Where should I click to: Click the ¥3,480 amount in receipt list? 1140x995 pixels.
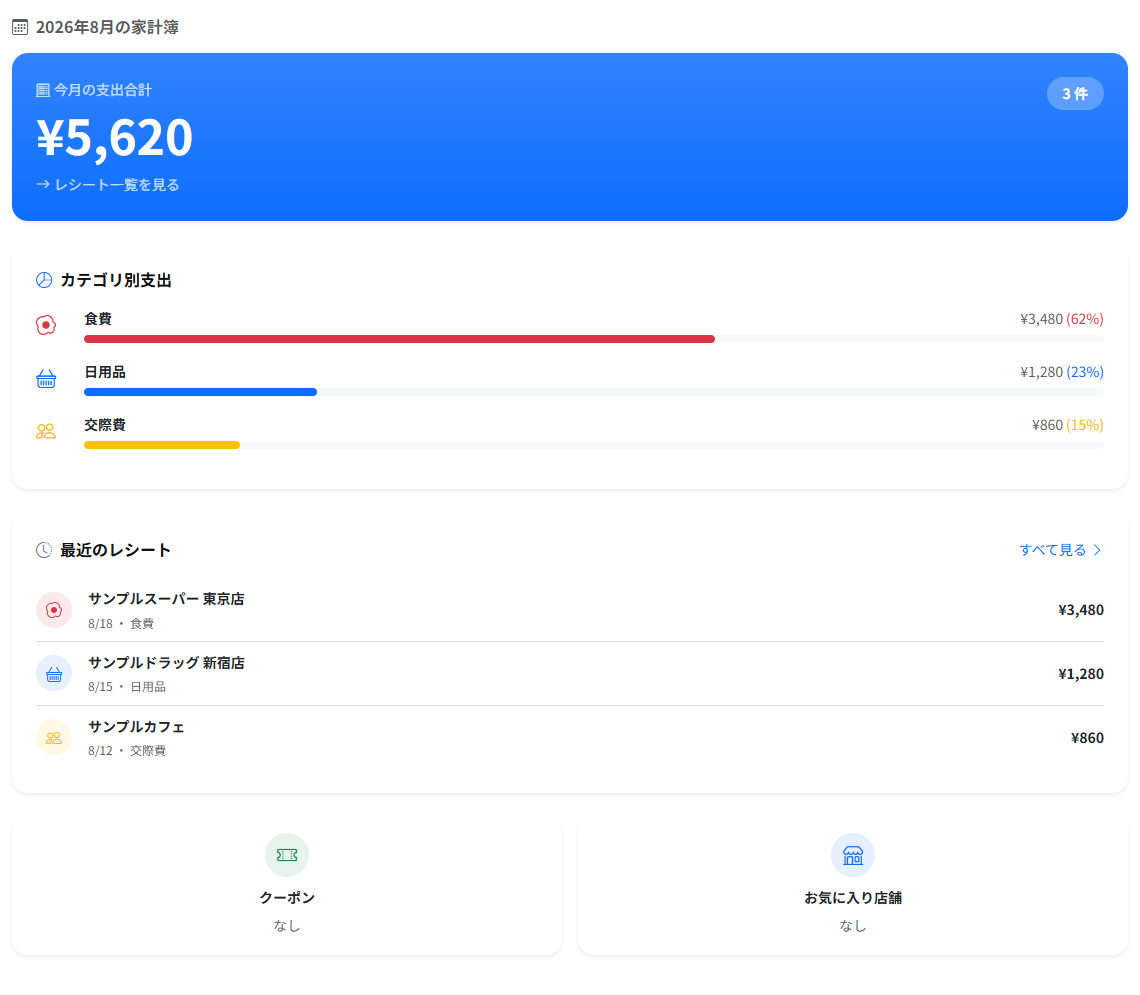pyautogui.click(x=1080, y=610)
